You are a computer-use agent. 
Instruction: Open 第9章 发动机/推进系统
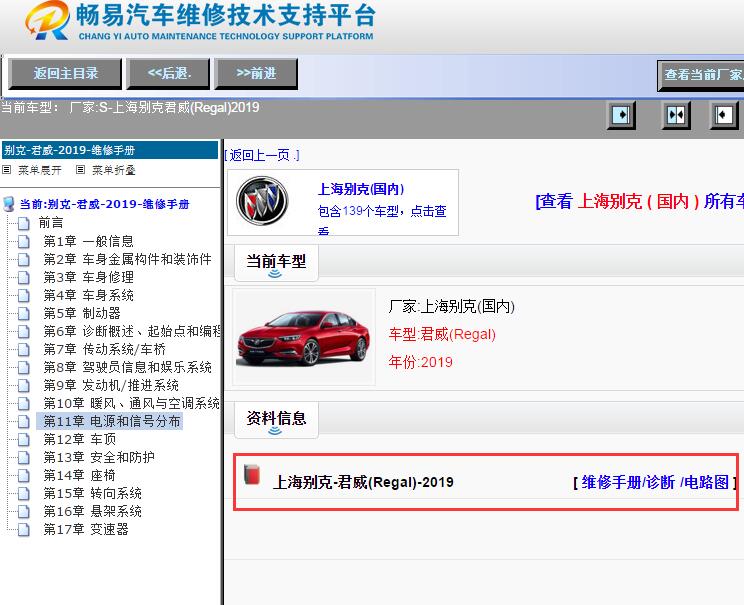[111, 385]
